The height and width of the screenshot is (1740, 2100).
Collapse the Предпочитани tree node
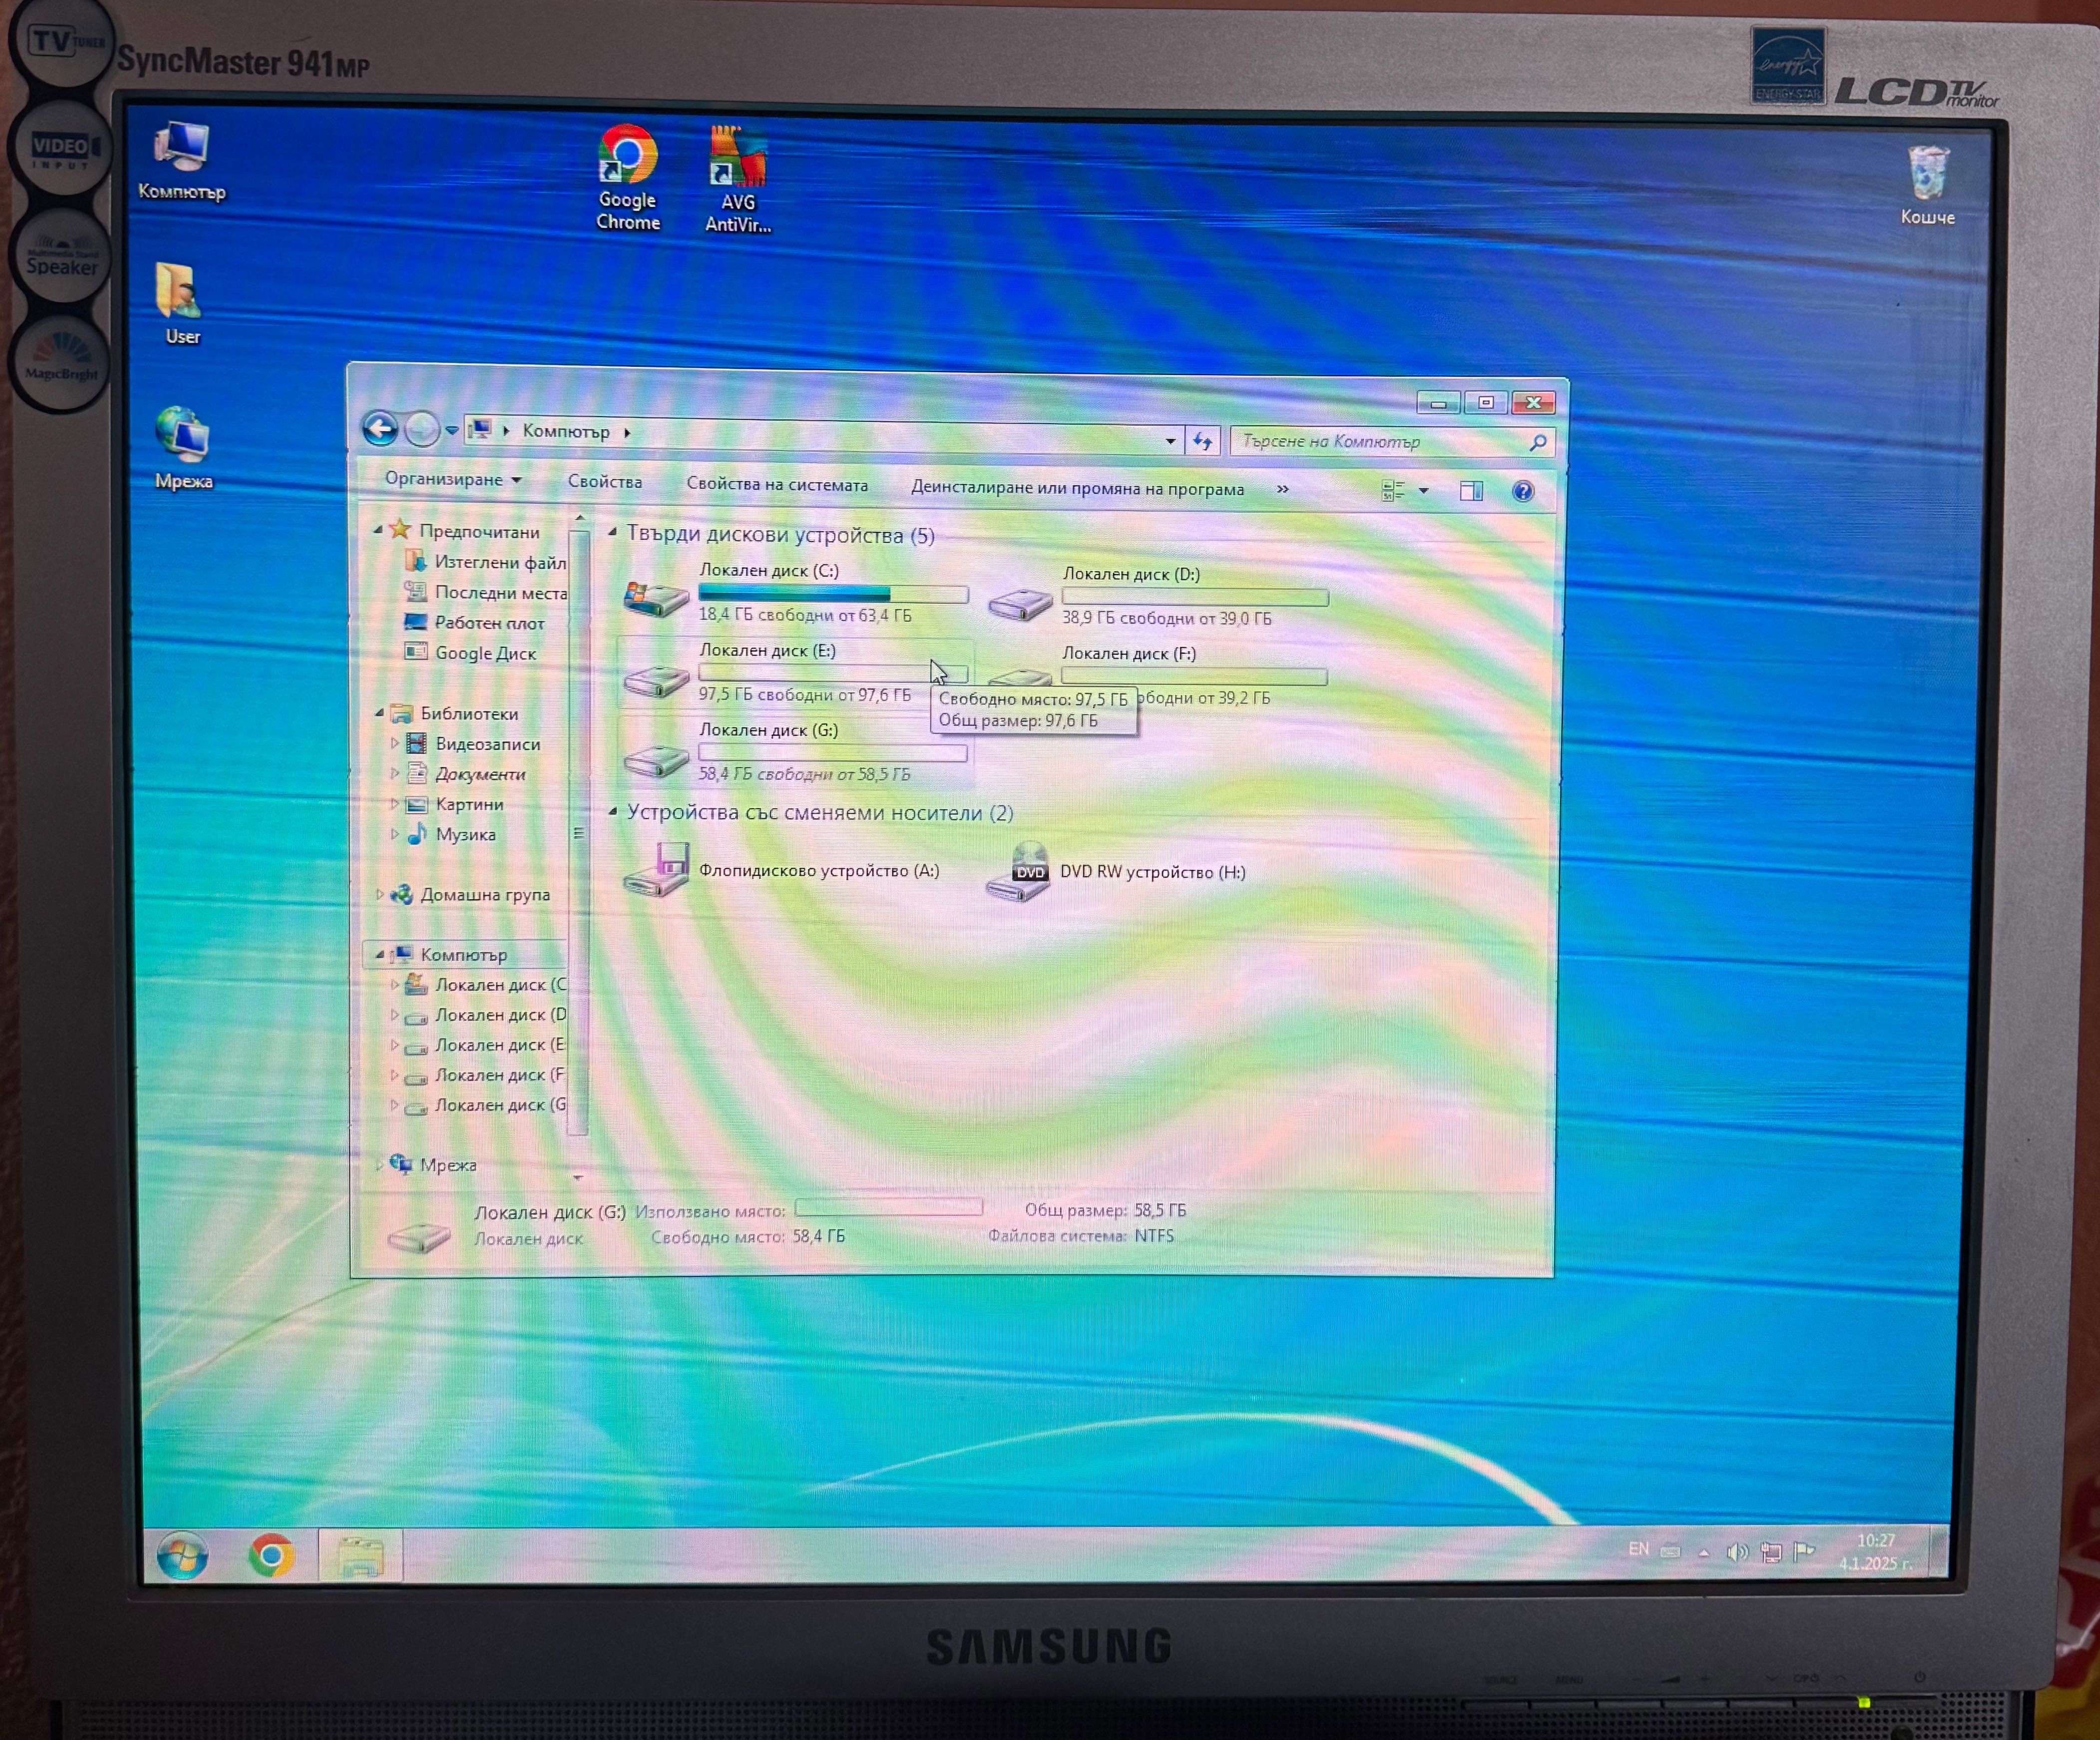click(377, 530)
